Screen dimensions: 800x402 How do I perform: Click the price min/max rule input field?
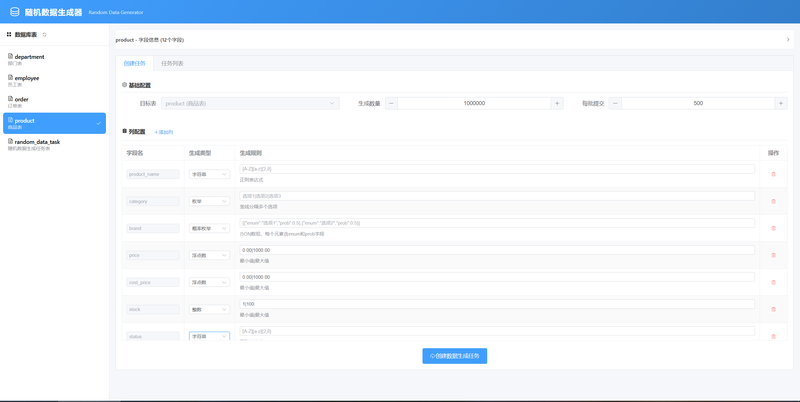pyautogui.click(x=497, y=250)
